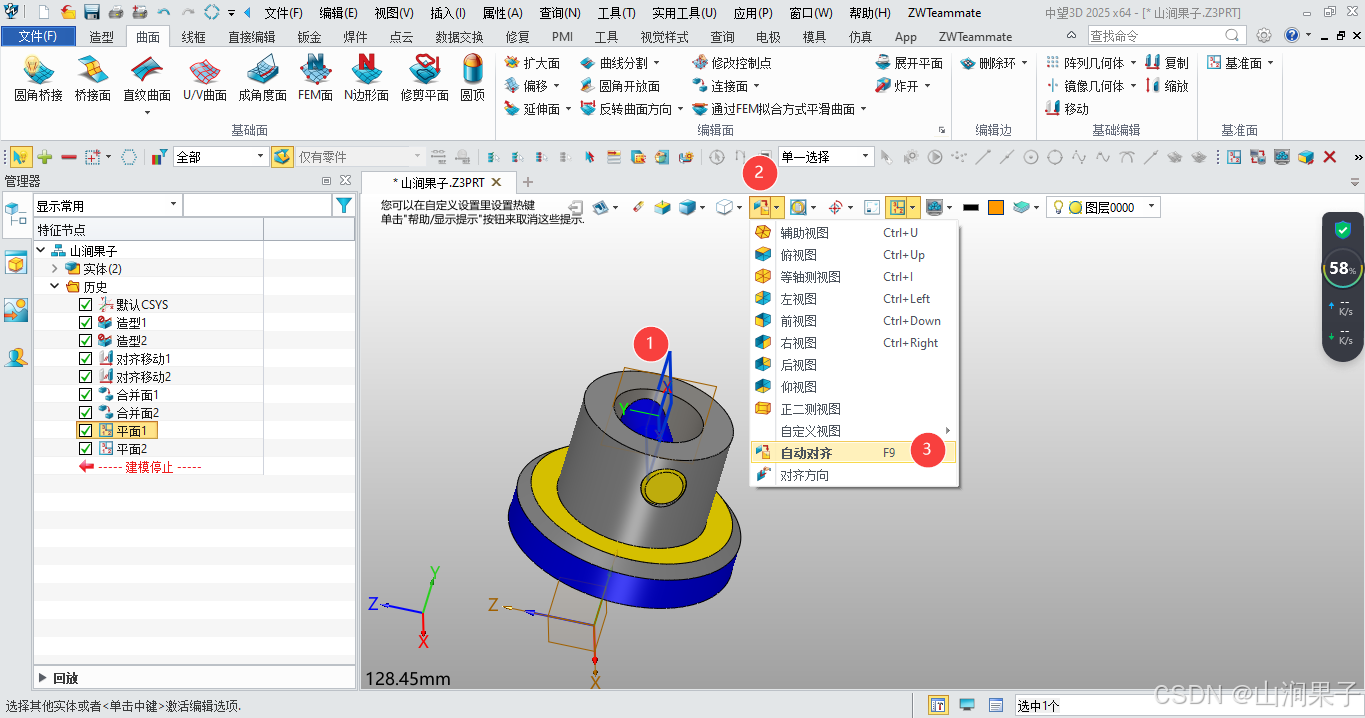Click the undo arrow in title bar

[x=163, y=13]
